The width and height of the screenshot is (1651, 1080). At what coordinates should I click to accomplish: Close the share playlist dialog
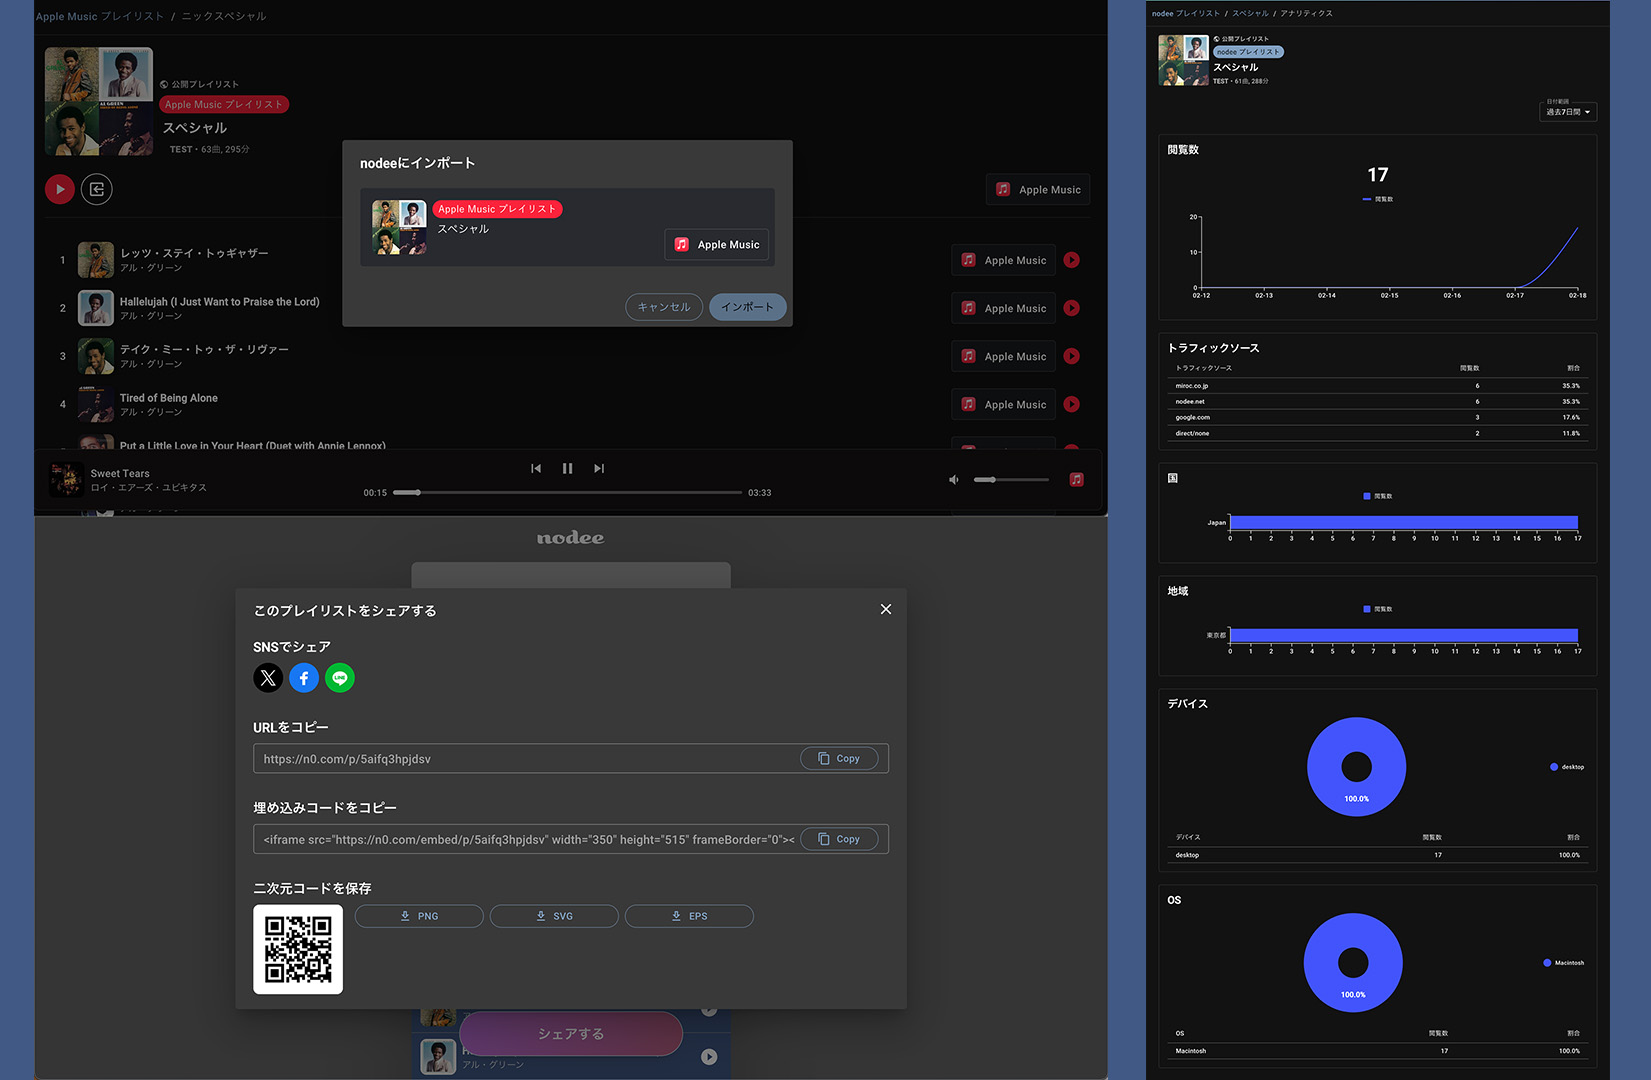tap(886, 609)
